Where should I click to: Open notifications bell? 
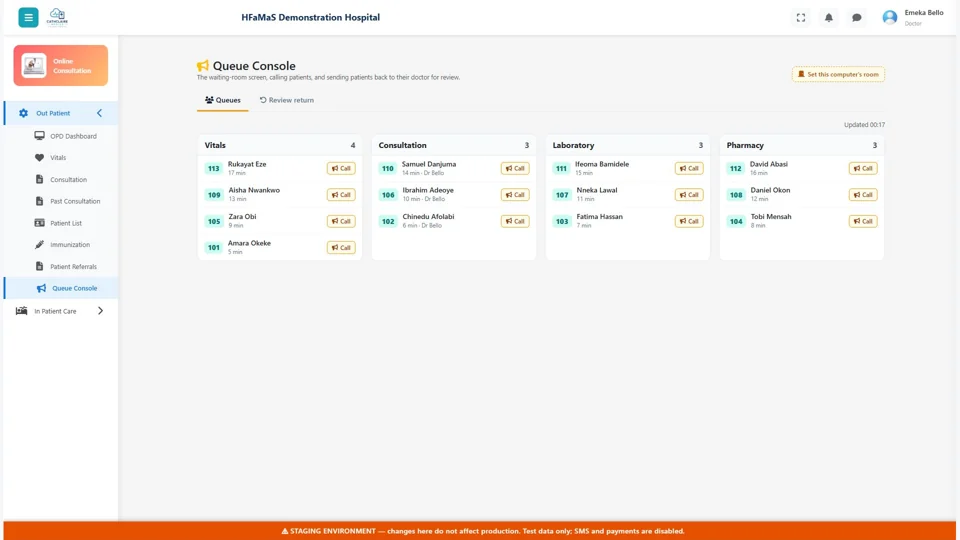828,18
